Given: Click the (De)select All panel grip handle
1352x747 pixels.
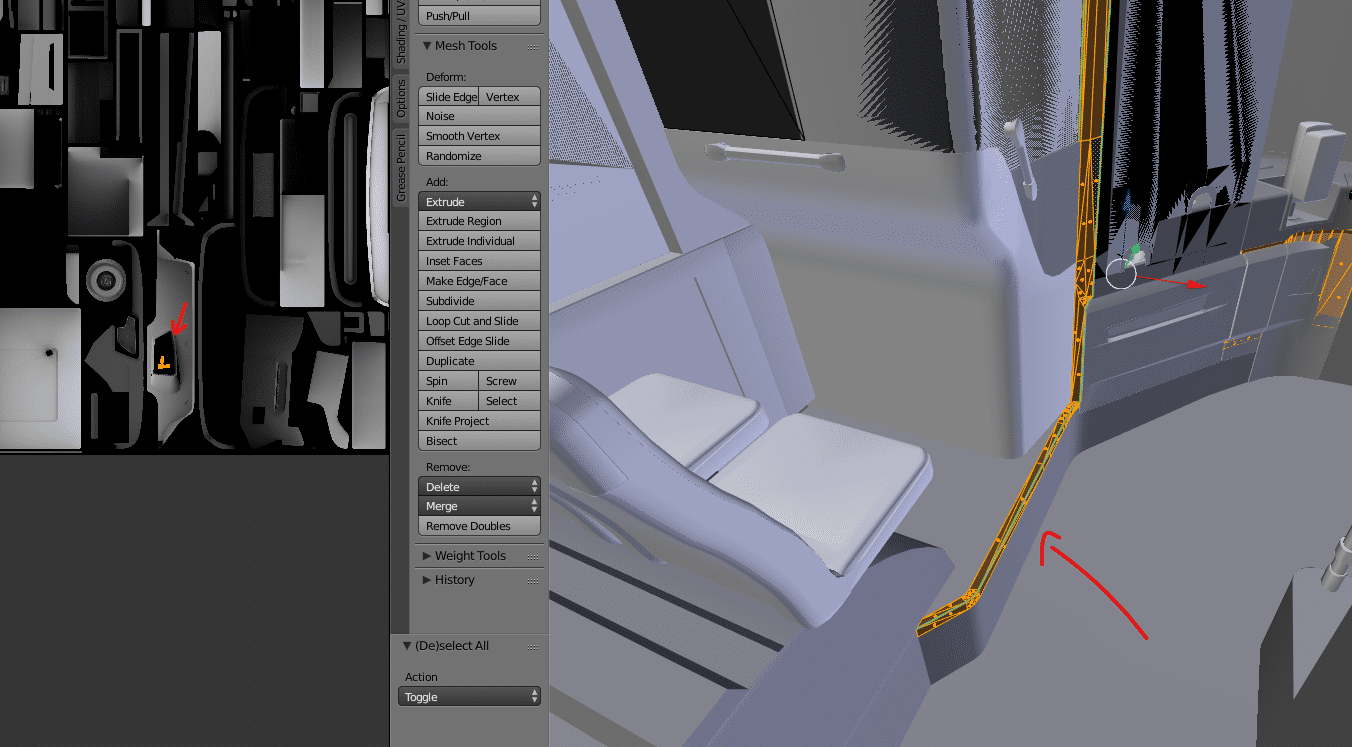Looking at the screenshot, I should 532,646.
